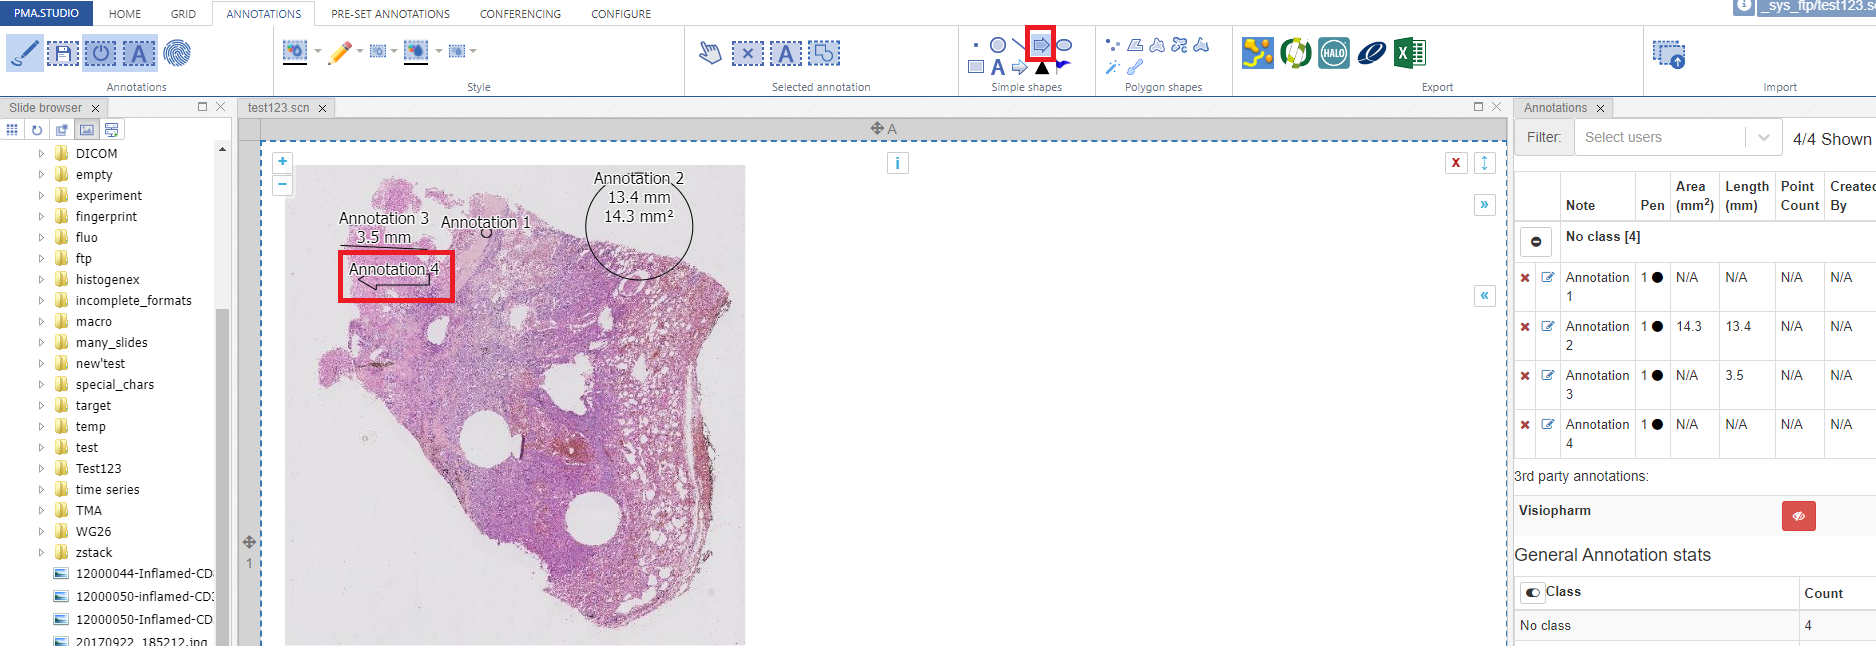The height and width of the screenshot is (646, 1876).
Task: Open the Select users filter dropdown
Action: pos(1763,137)
